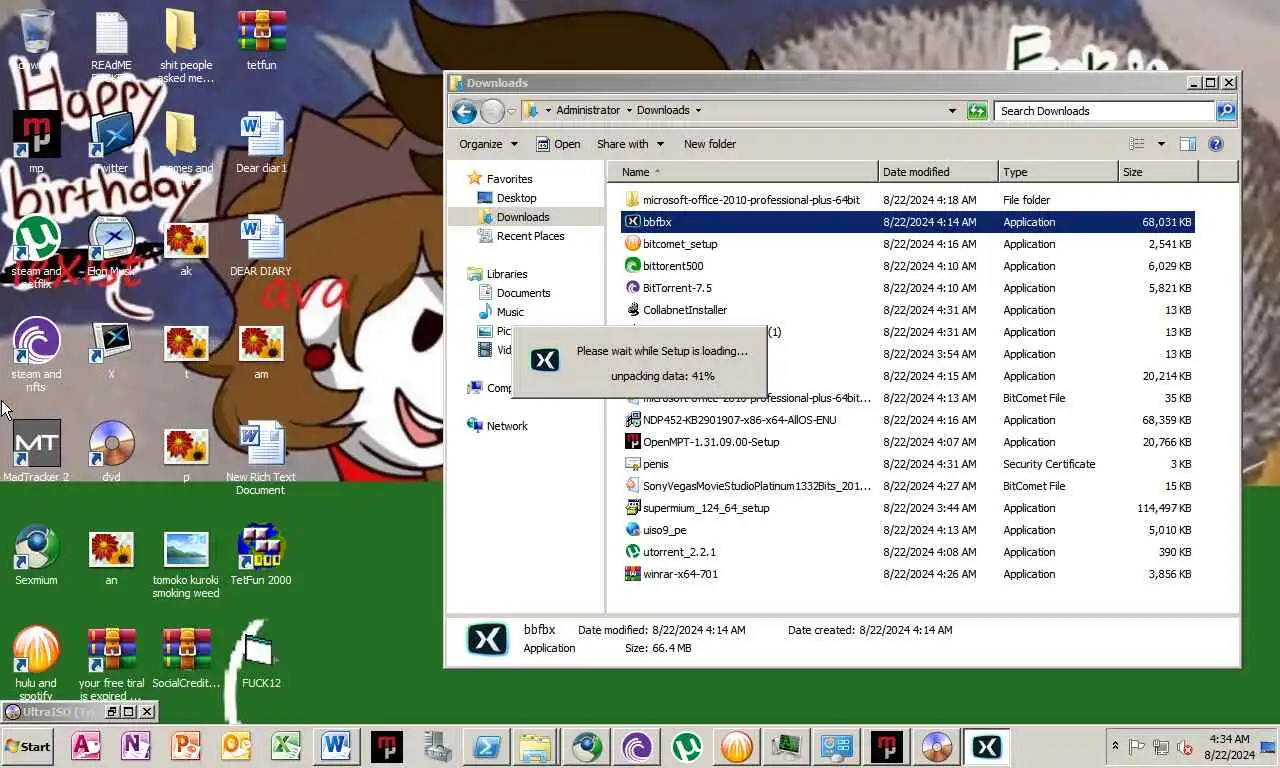The height and width of the screenshot is (768, 1280).
Task: Click the TetFun 2000 desktop icon
Action: pyautogui.click(x=261, y=547)
